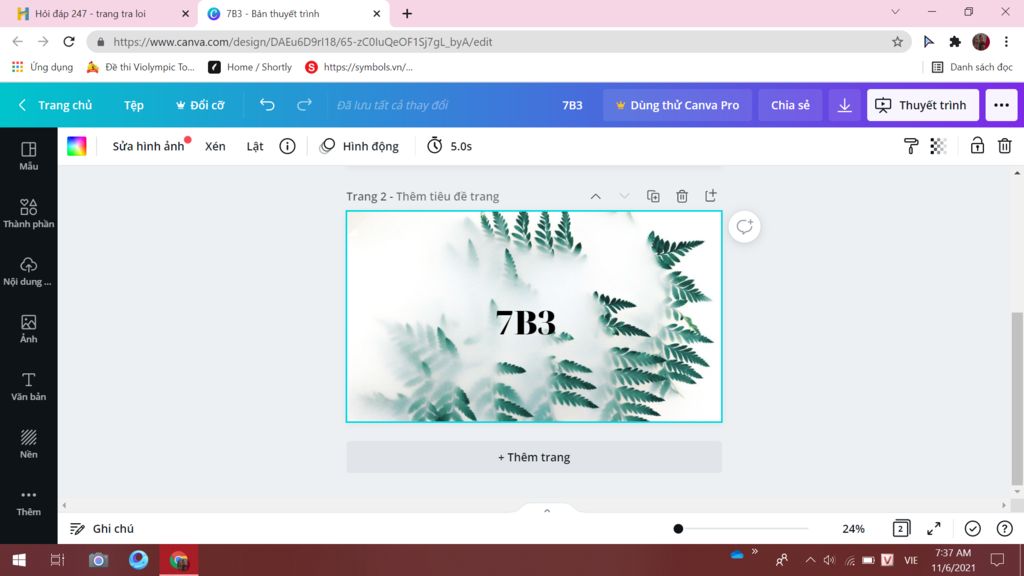Switch to Hỏi đáp 247 browser tab

(91, 13)
